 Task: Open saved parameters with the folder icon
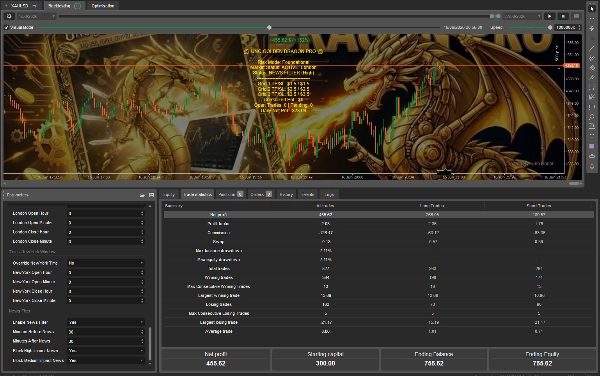(142, 195)
